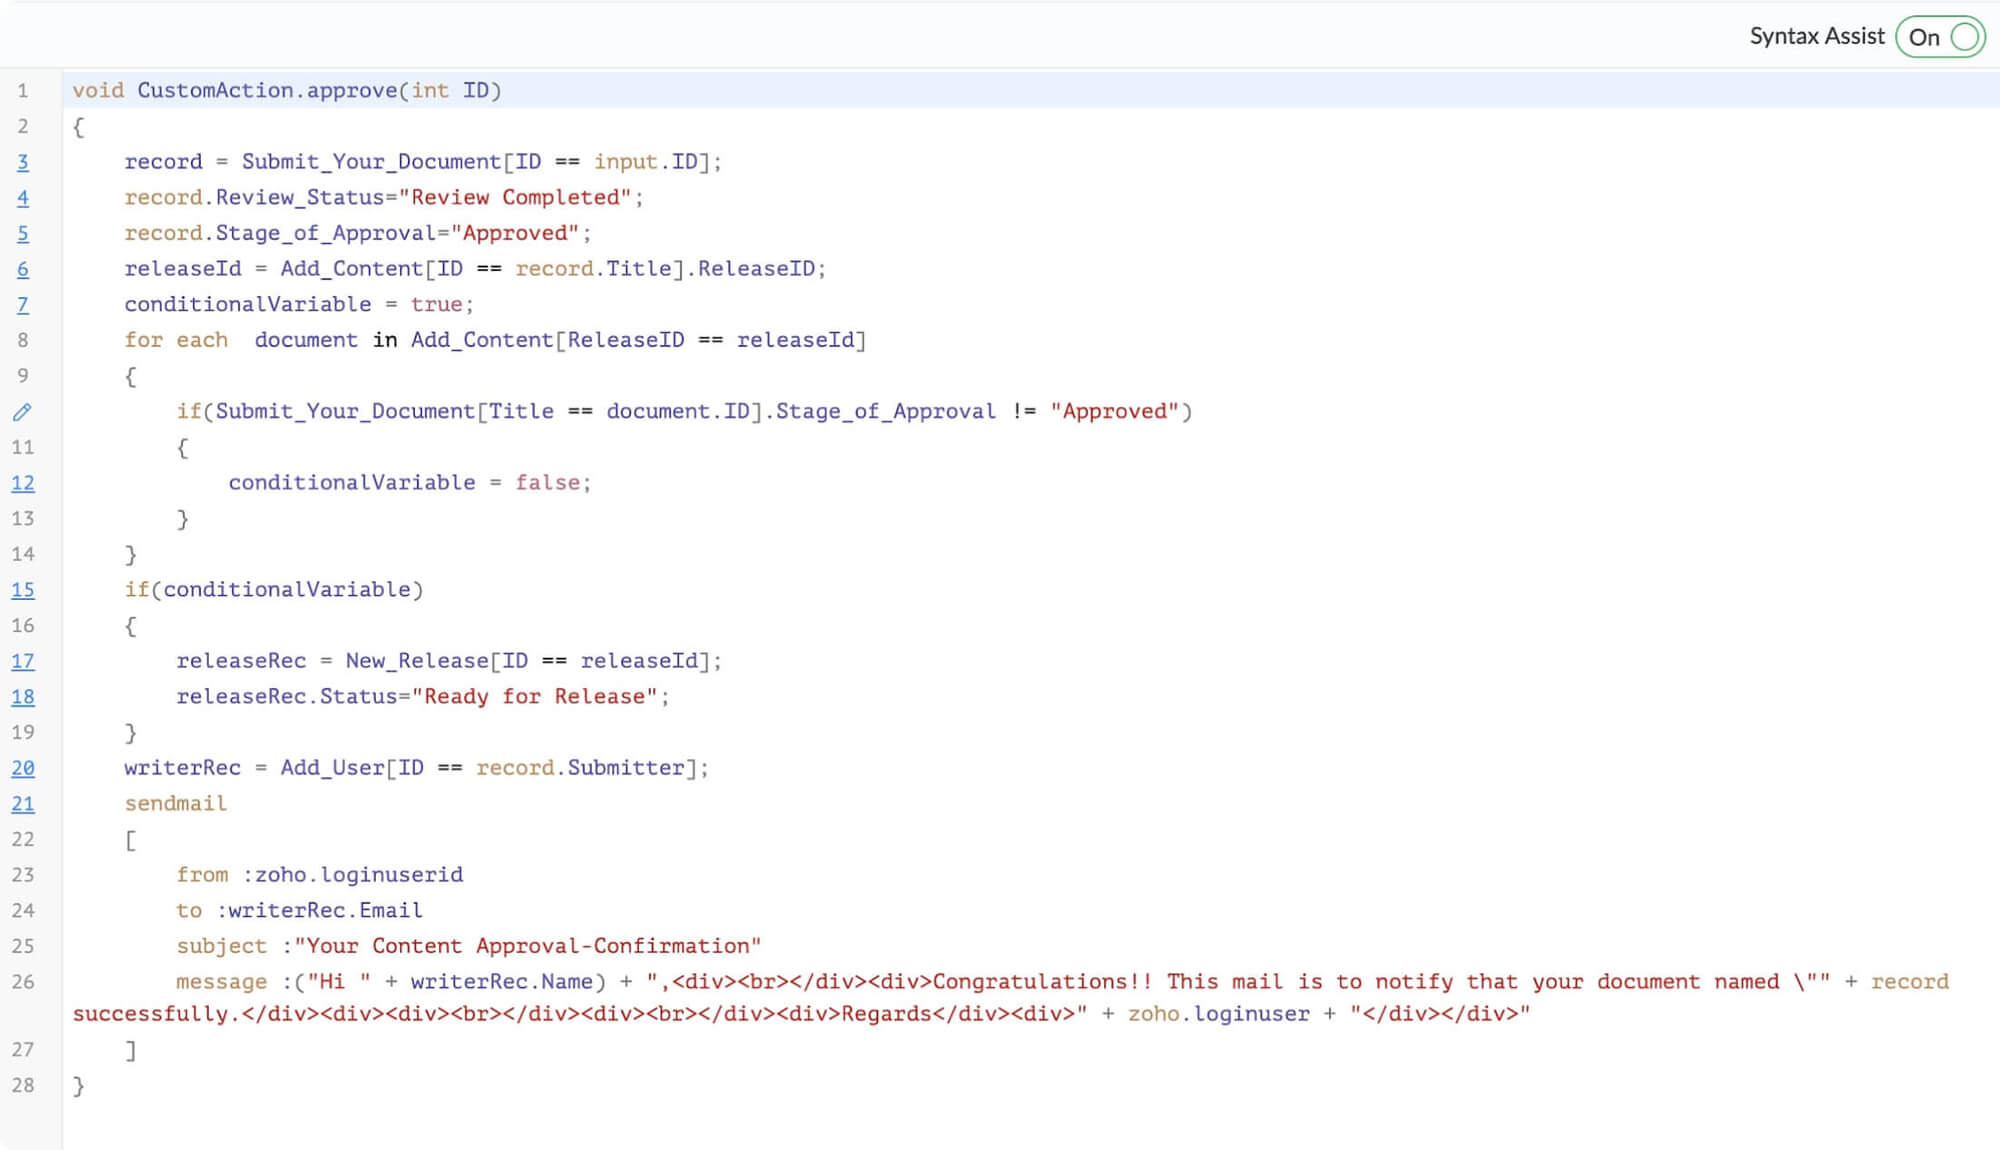The height and width of the screenshot is (1150, 2000).
Task: Click the conditionalVariable = false statement
Action: point(409,483)
